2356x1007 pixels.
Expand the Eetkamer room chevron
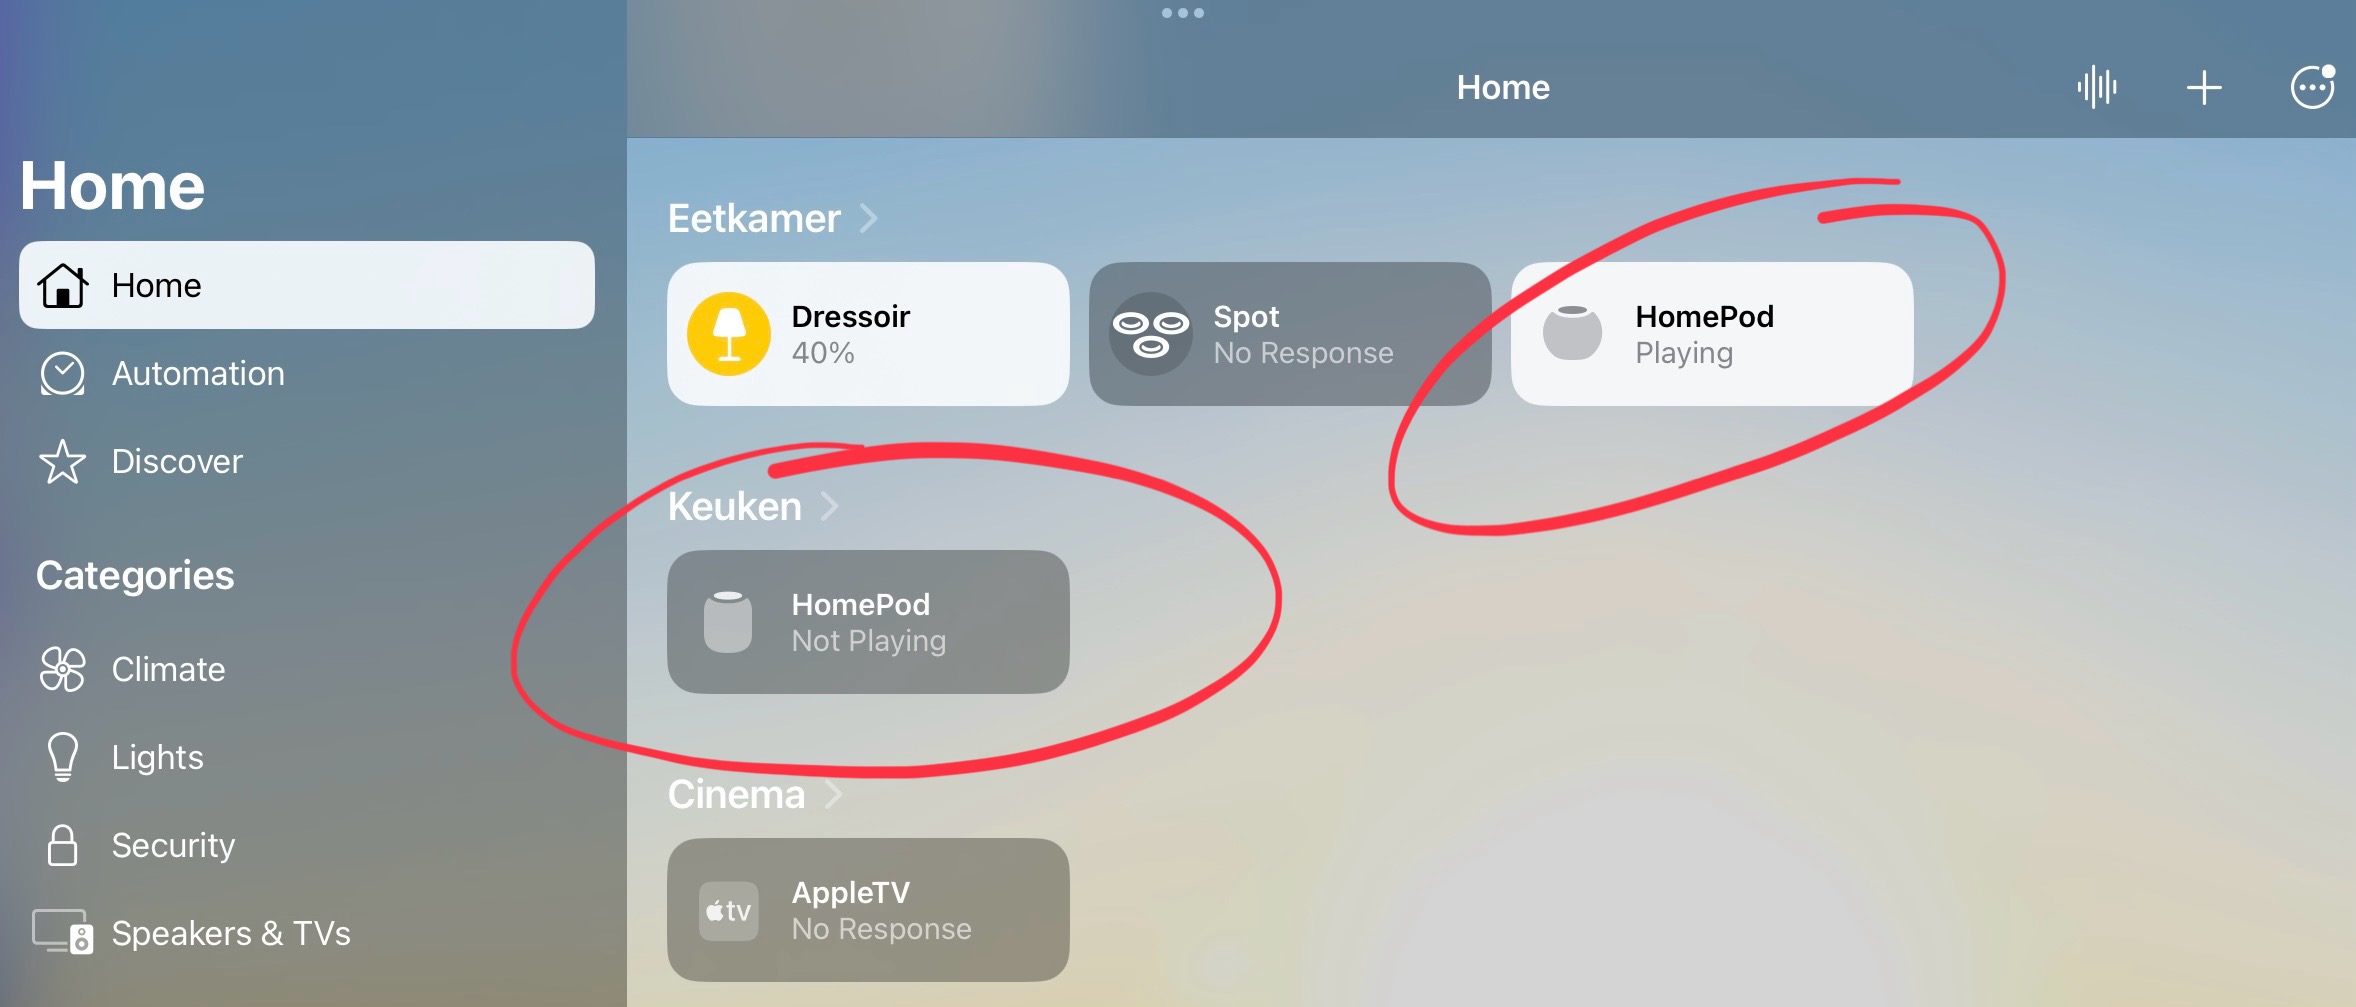869,218
